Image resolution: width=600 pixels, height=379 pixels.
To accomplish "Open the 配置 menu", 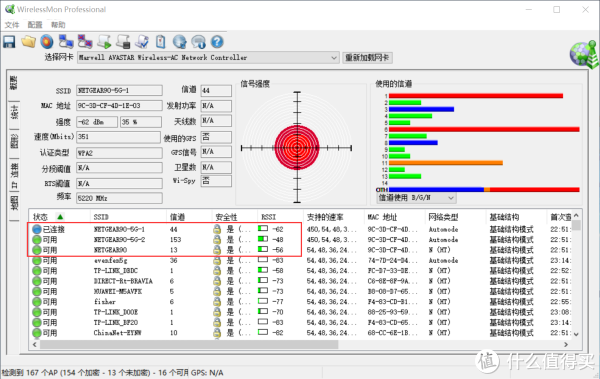I will (35, 25).
